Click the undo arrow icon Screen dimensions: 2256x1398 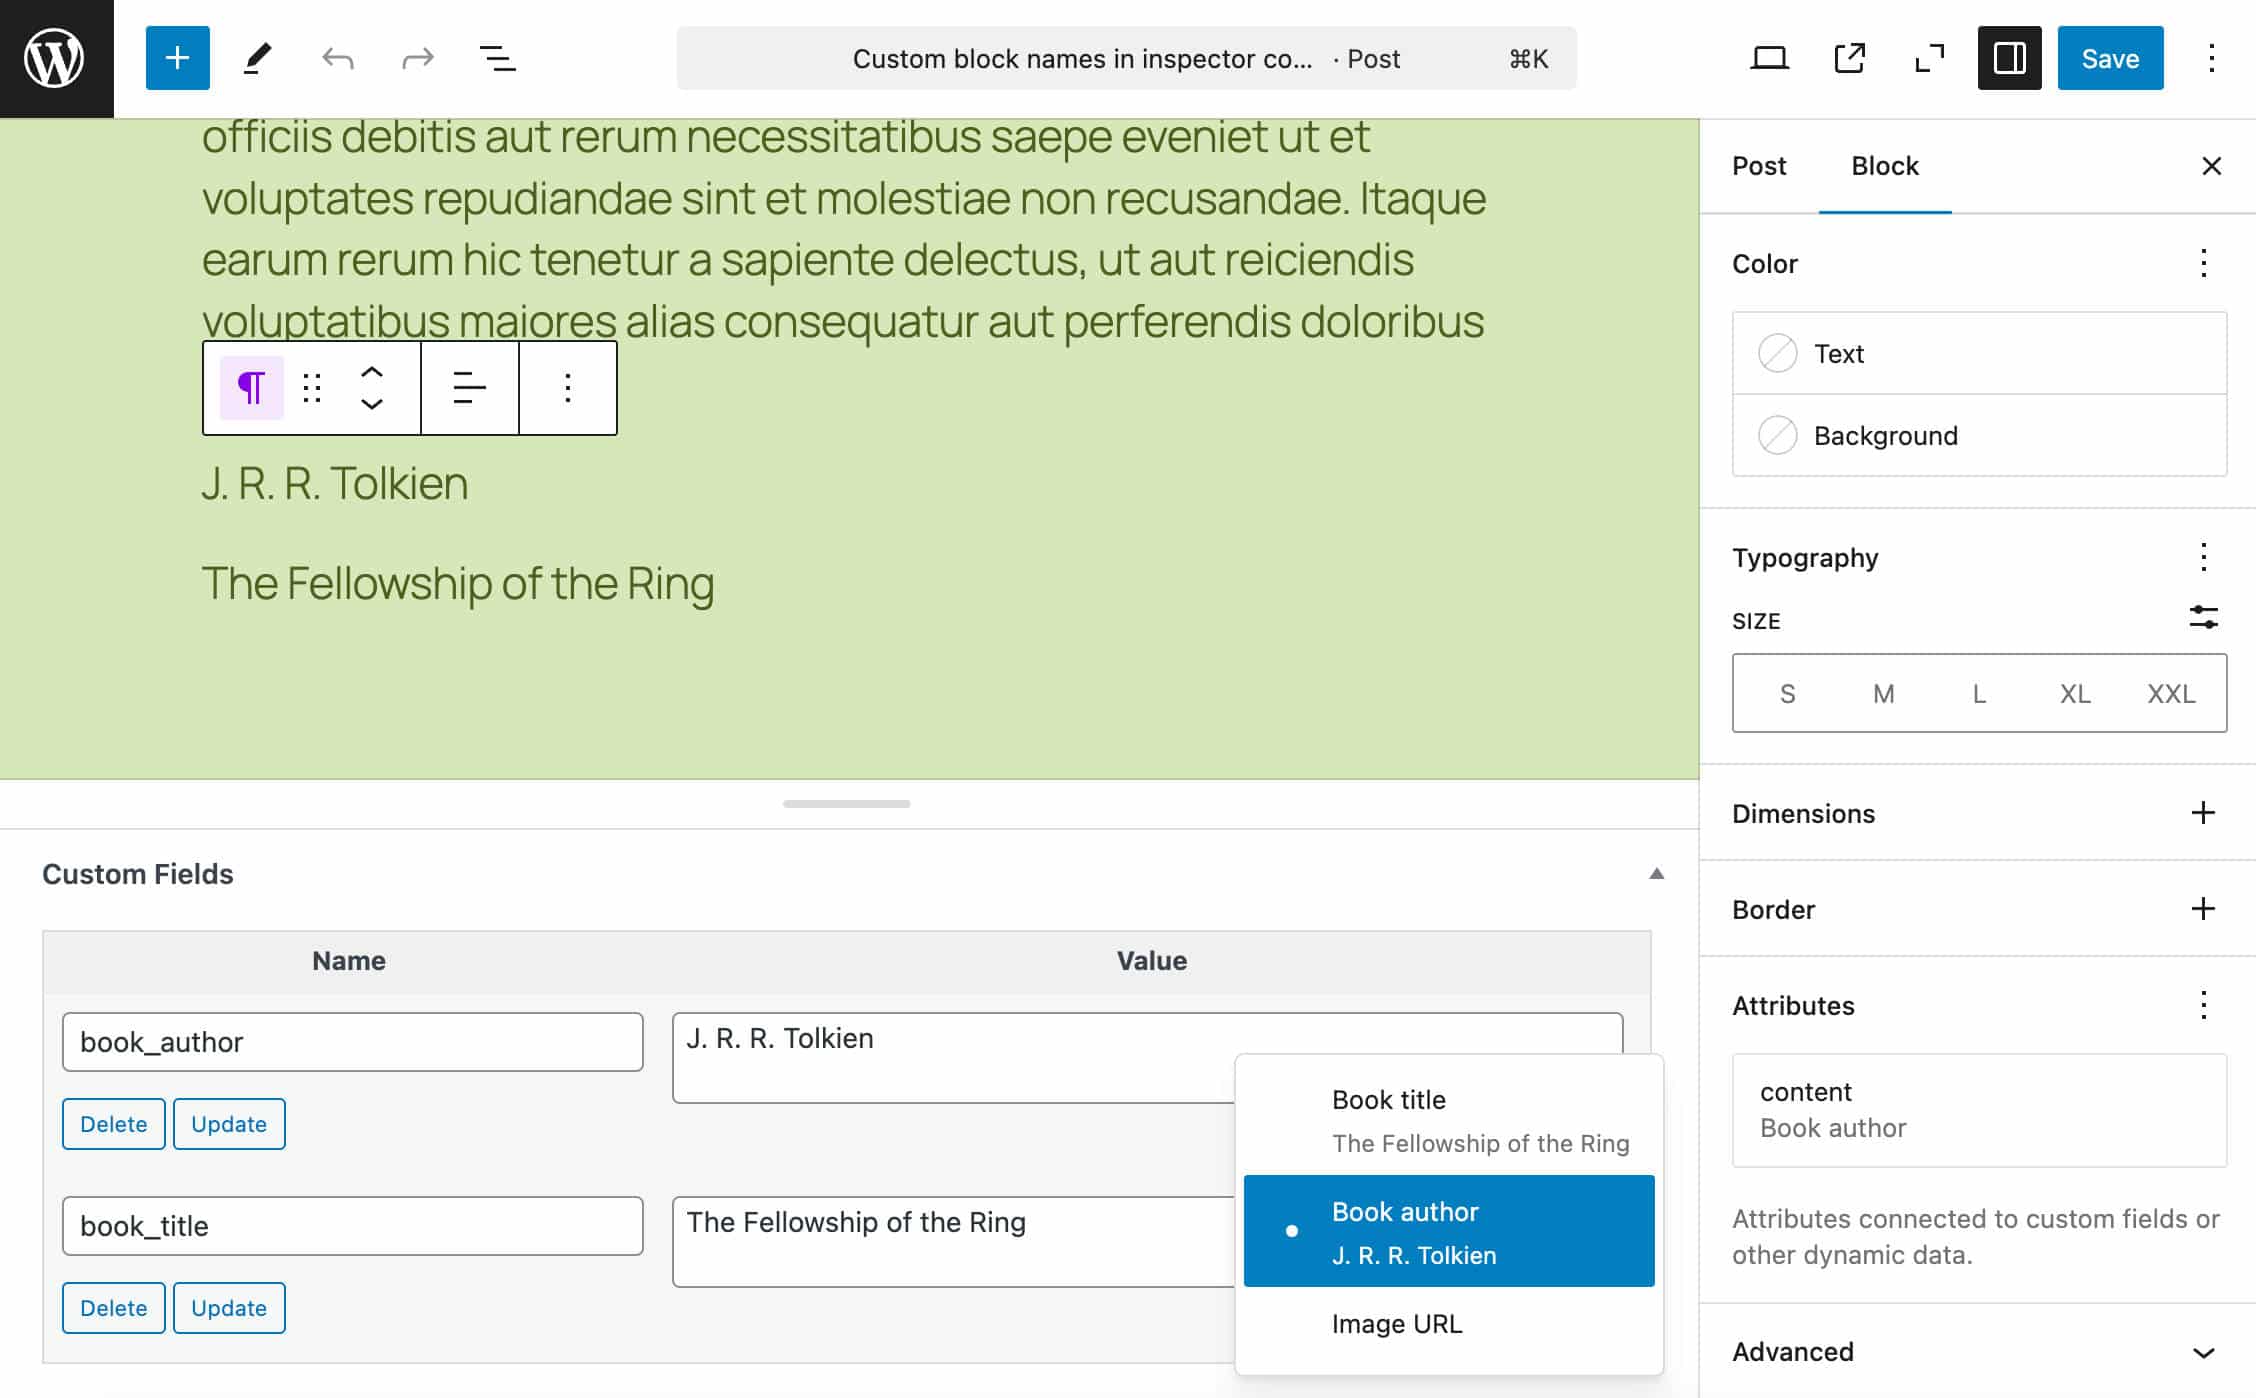(338, 58)
